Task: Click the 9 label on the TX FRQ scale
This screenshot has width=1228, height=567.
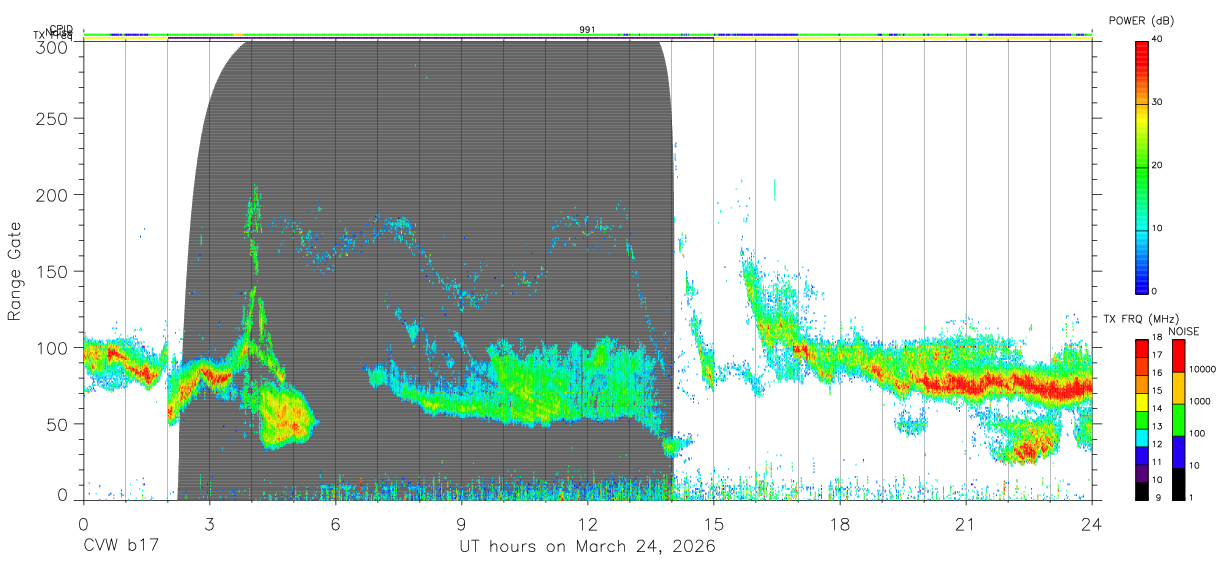Action: pos(1158,497)
